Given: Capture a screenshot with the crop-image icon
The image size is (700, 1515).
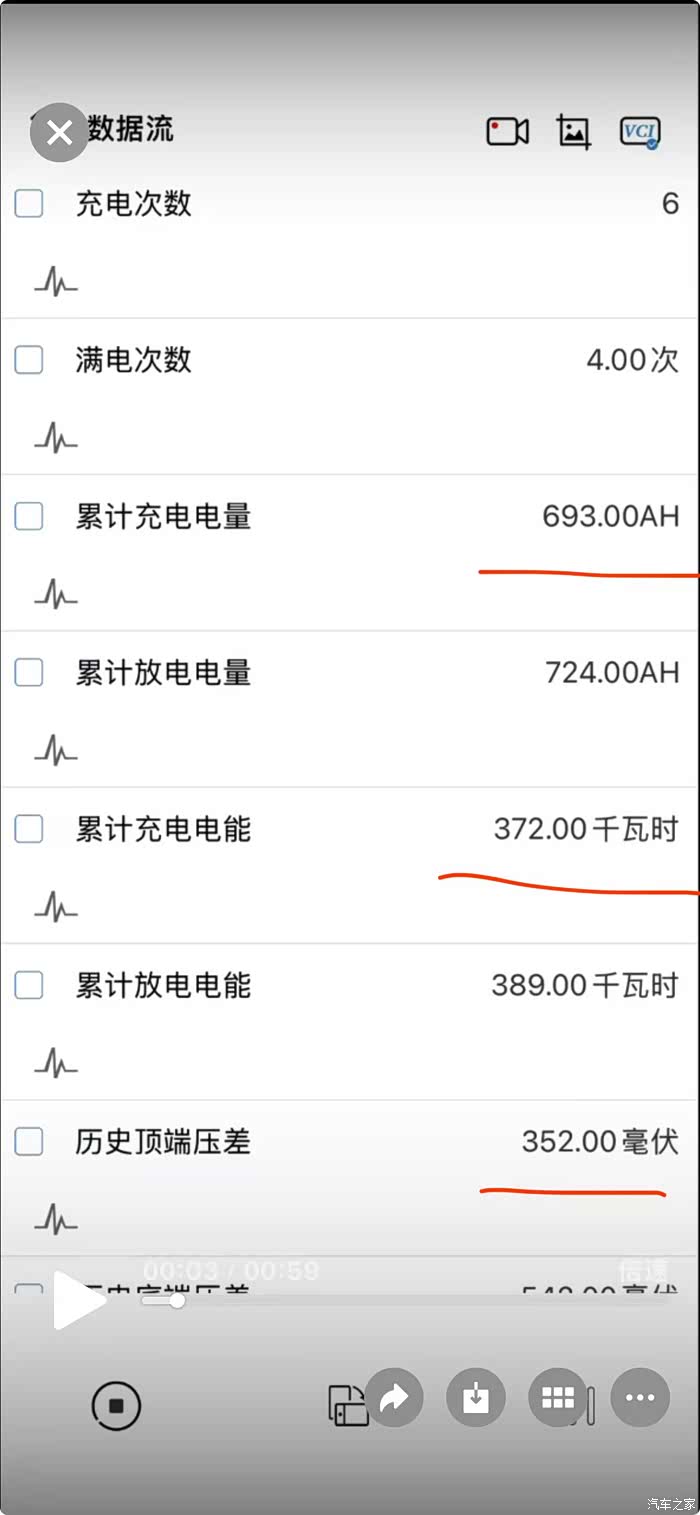Looking at the screenshot, I should coord(573,131).
